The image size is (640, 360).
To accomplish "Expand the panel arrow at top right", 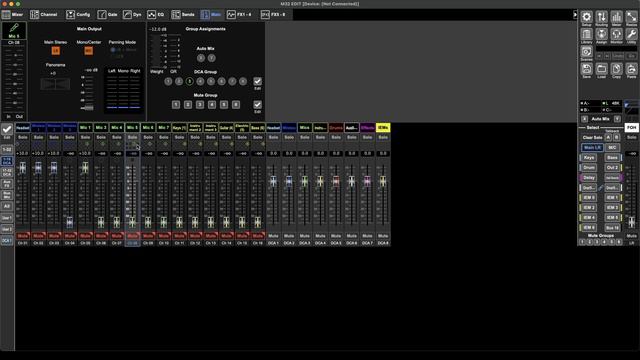I will pos(575,15).
